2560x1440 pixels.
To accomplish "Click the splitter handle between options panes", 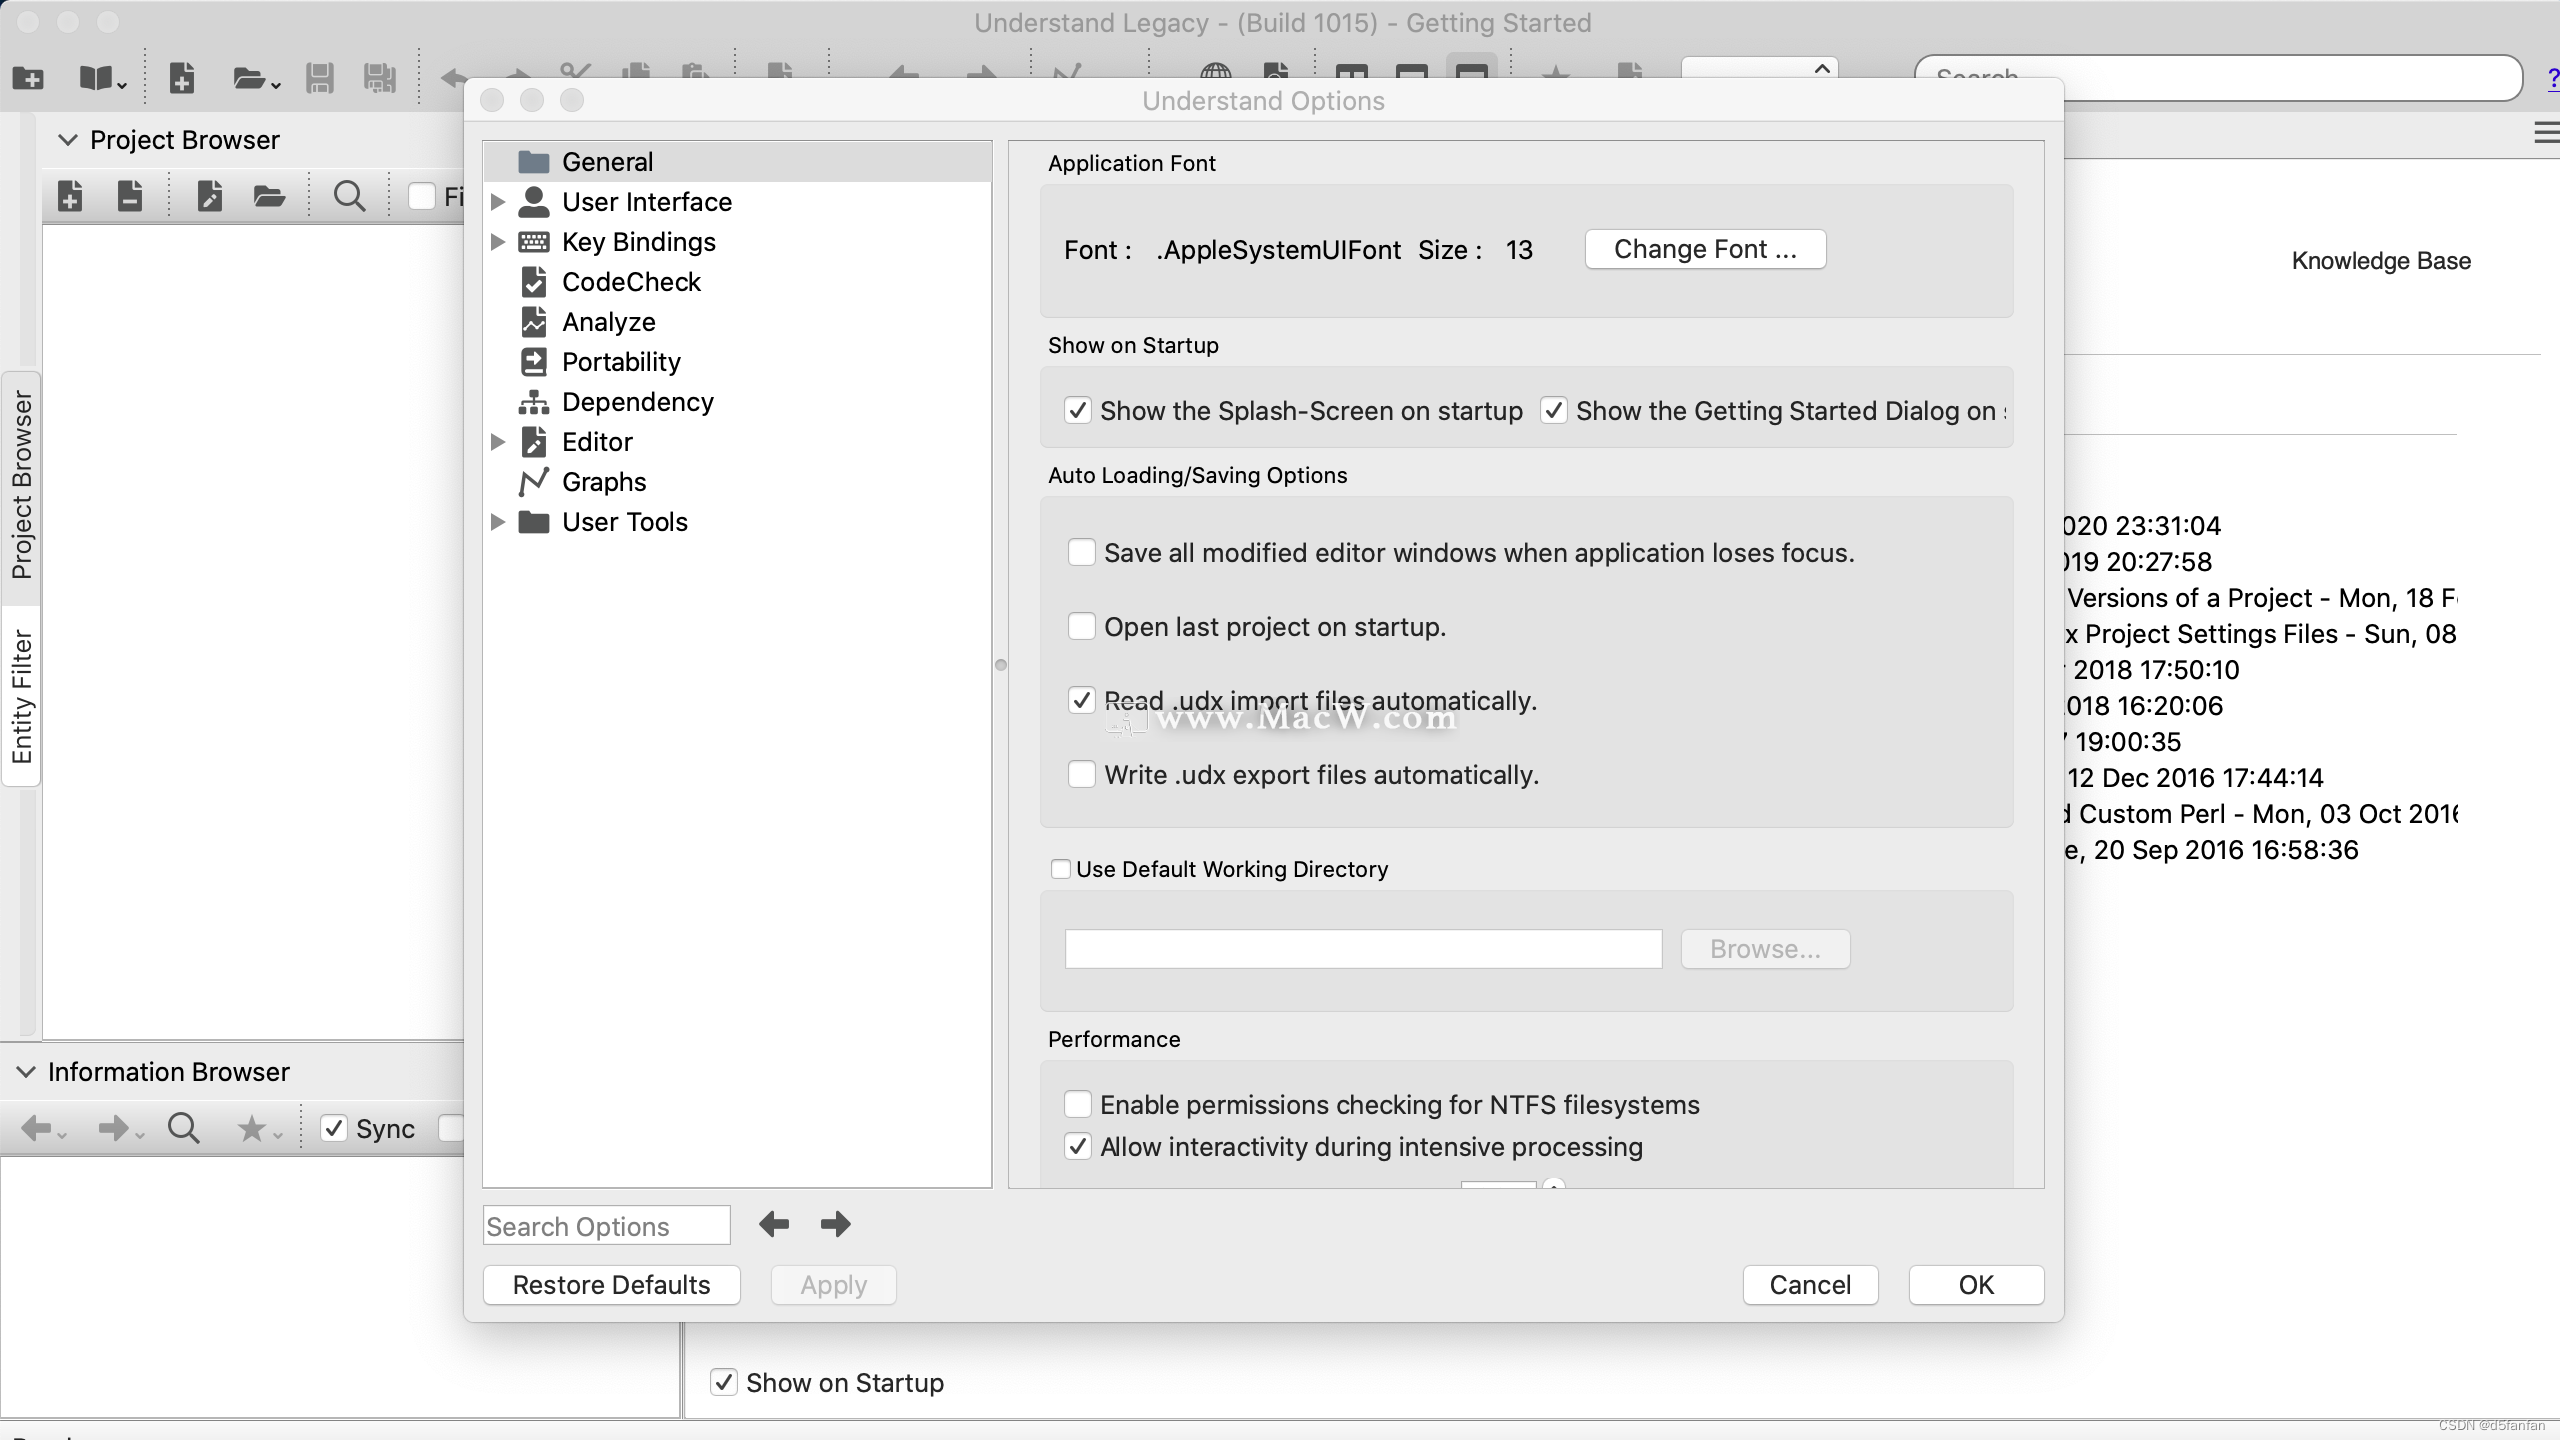I will [x=1000, y=665].
